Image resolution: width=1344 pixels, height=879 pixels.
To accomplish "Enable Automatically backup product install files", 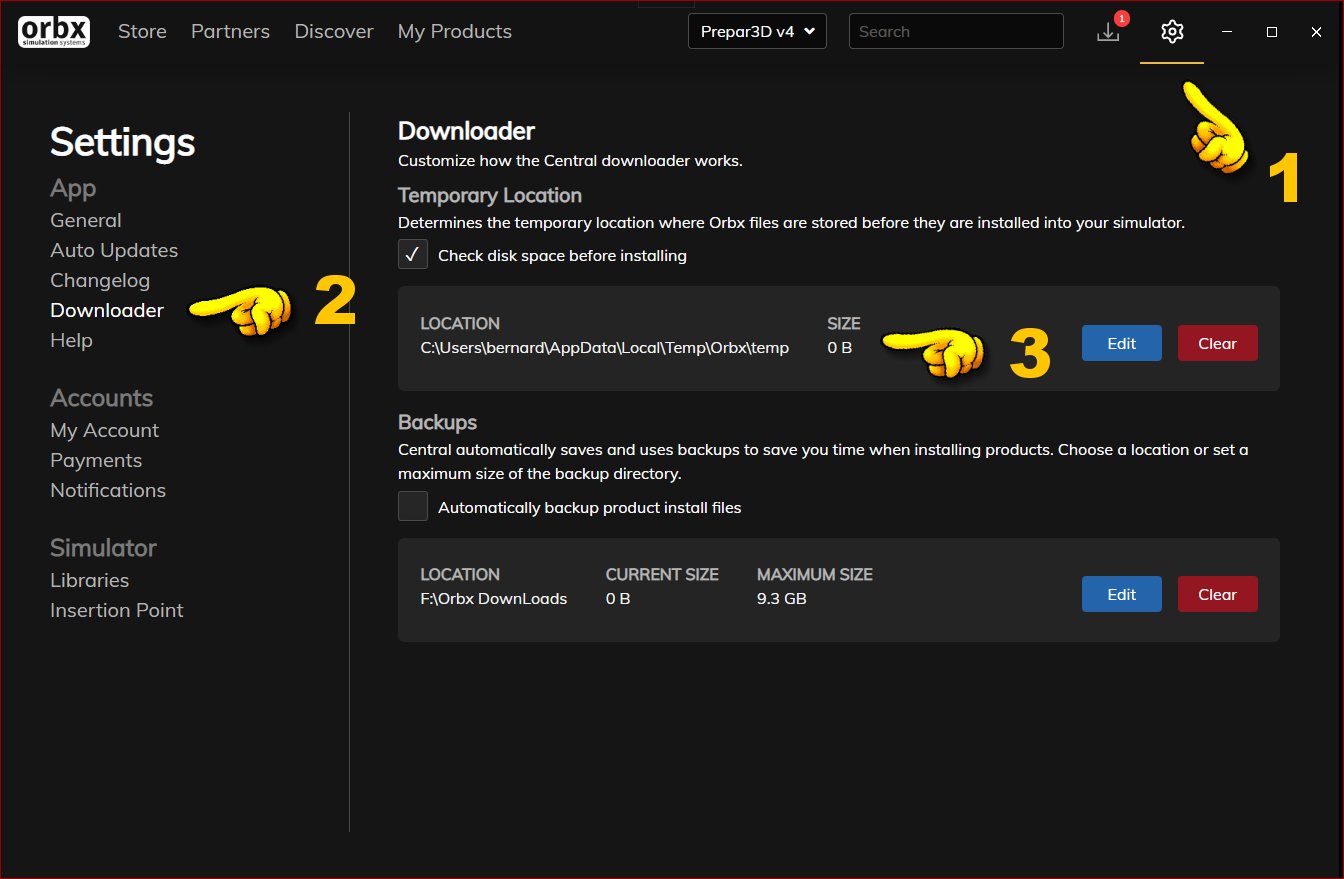I will point(413,506).
